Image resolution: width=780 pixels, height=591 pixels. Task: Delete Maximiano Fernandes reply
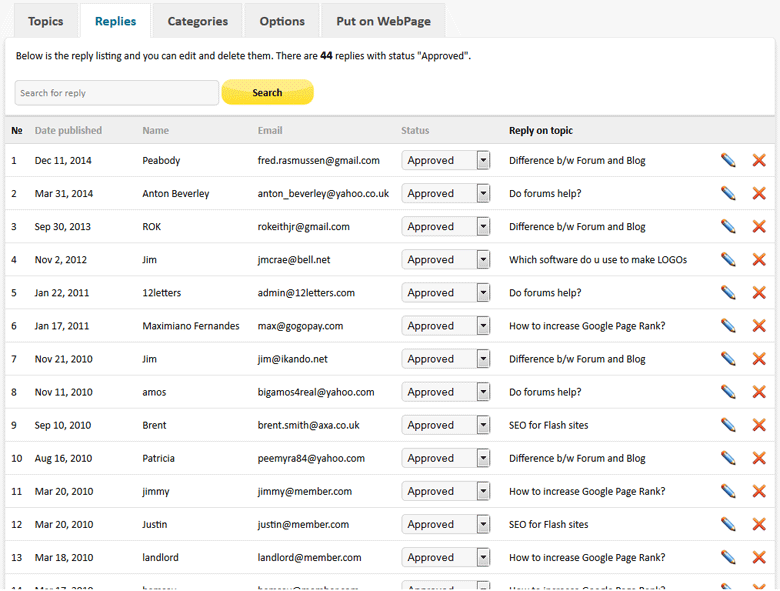[x=759, y=325]
